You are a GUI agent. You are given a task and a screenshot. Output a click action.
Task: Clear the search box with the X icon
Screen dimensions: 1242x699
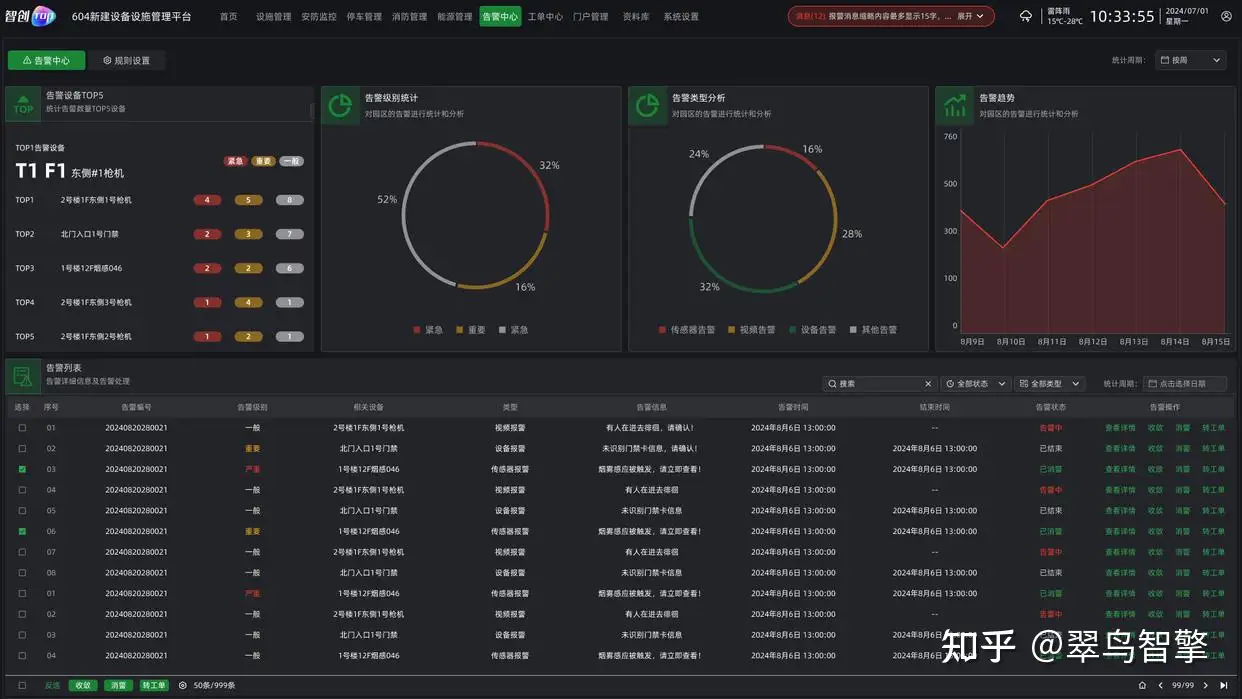coord(928,384)
